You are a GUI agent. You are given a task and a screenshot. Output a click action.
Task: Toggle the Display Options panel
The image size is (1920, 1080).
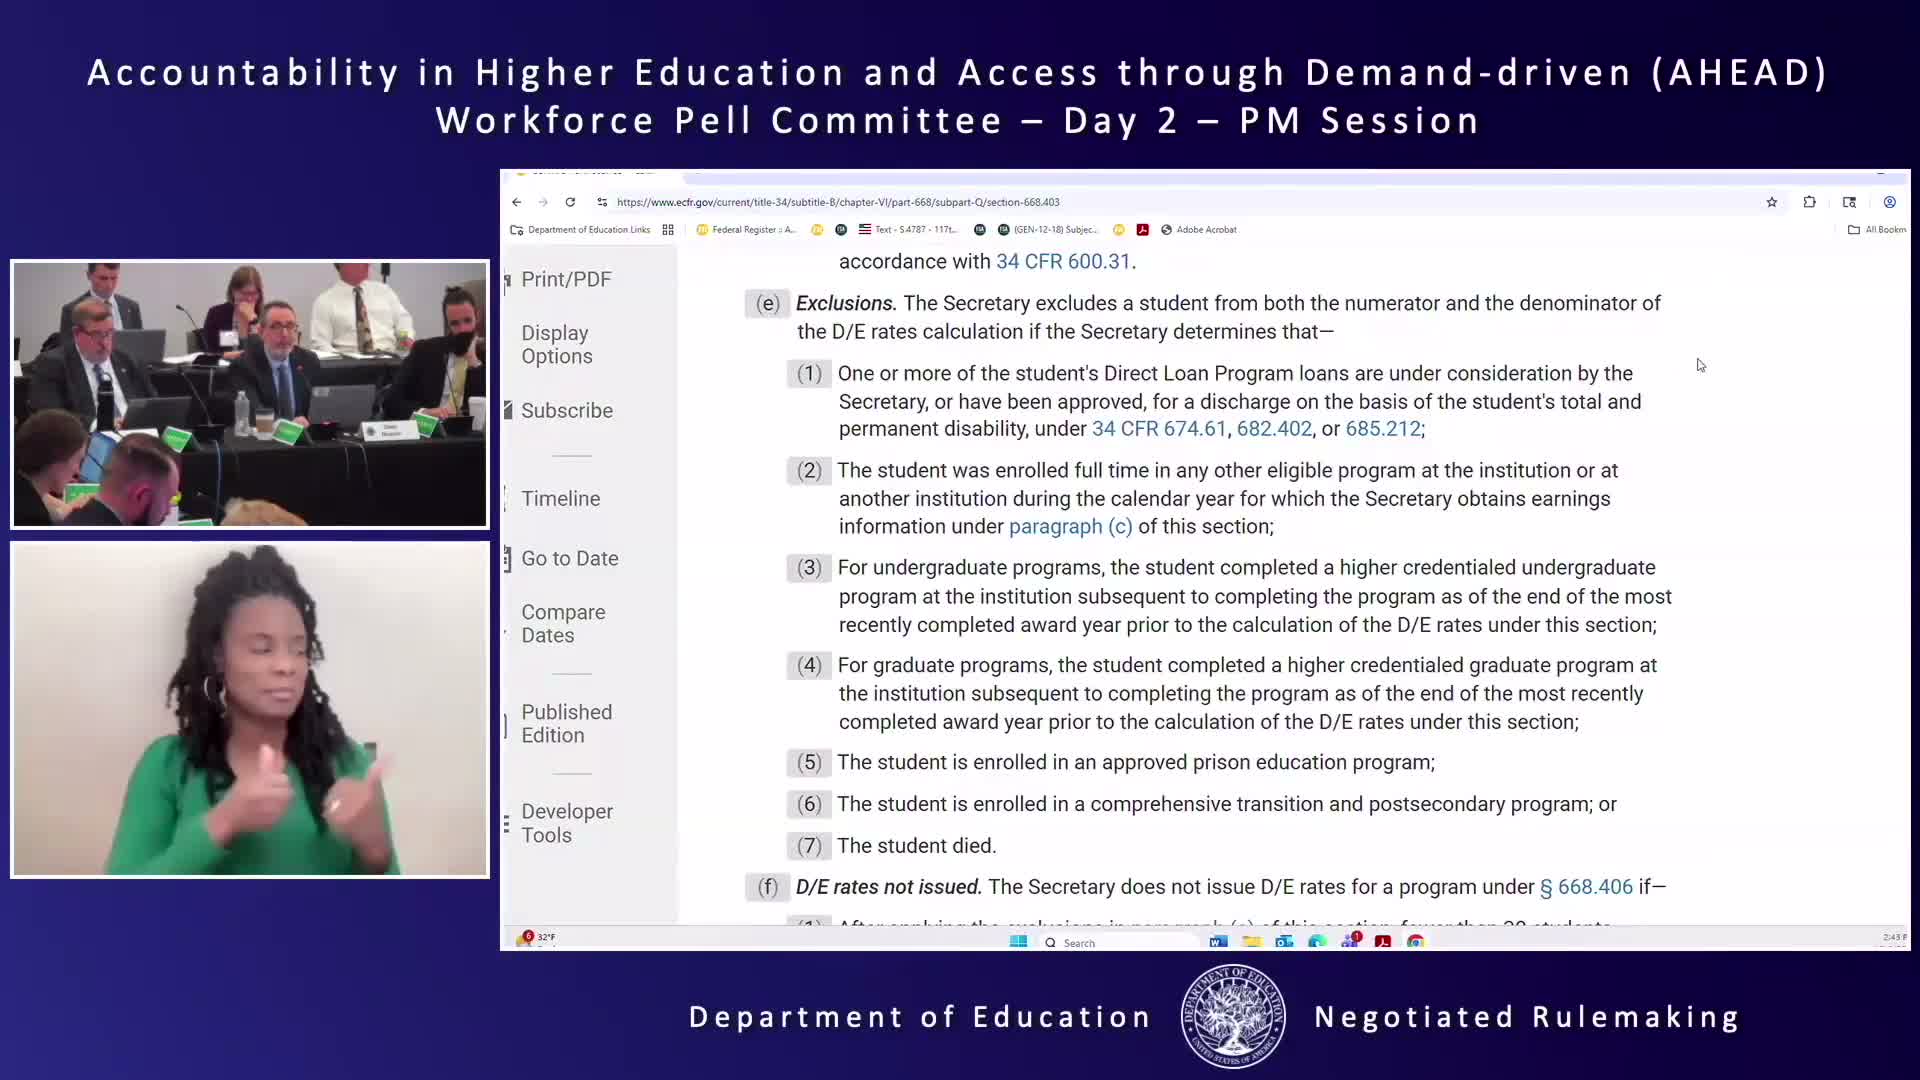[556, 344]
